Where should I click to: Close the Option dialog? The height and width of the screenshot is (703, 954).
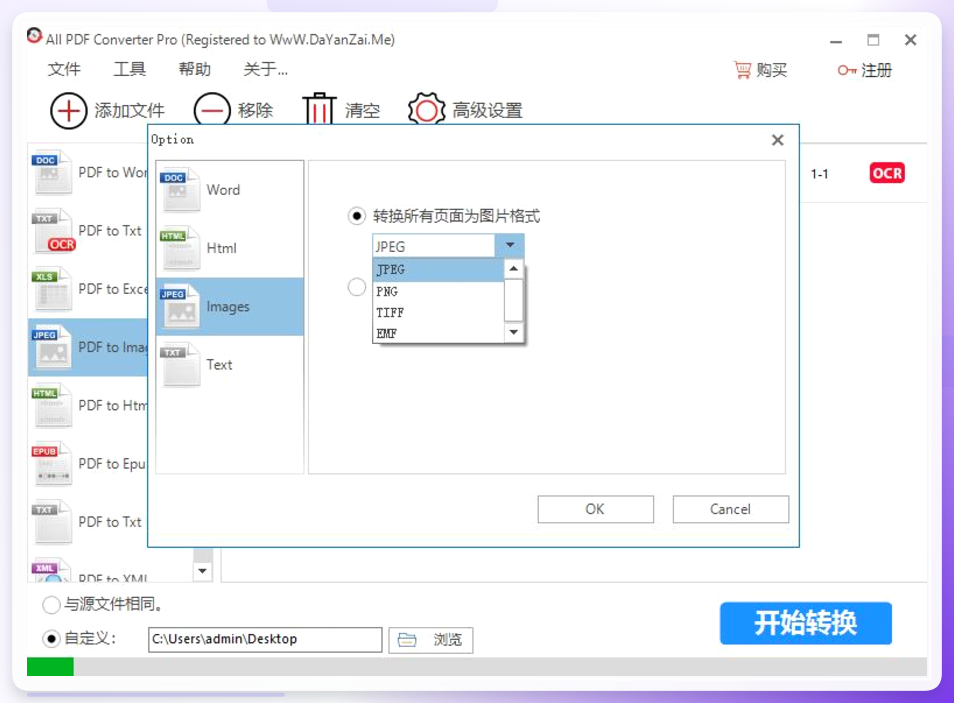(778, 140)
